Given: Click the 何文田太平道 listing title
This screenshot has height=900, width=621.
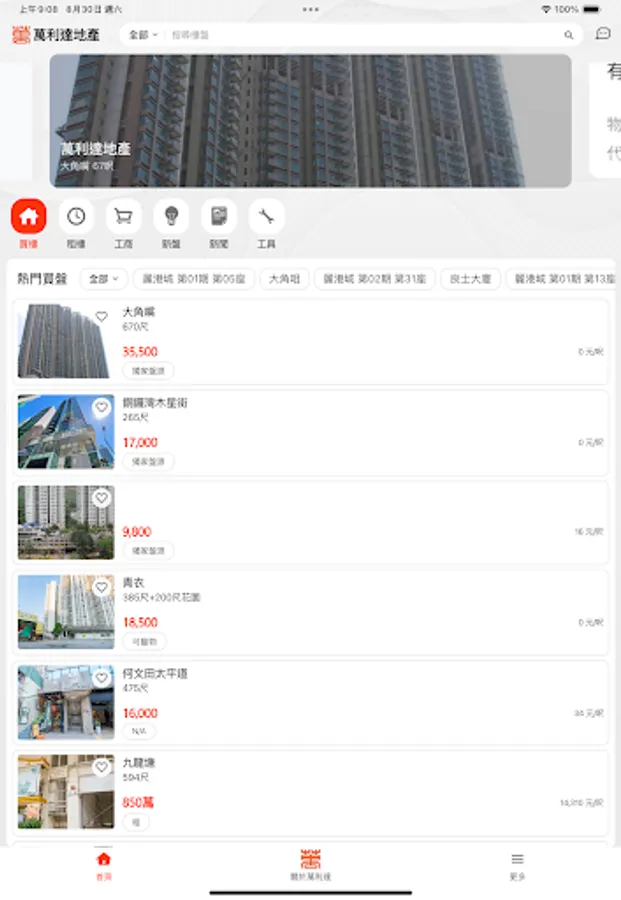Looking at the screenshot, I should tap(155, 673).
